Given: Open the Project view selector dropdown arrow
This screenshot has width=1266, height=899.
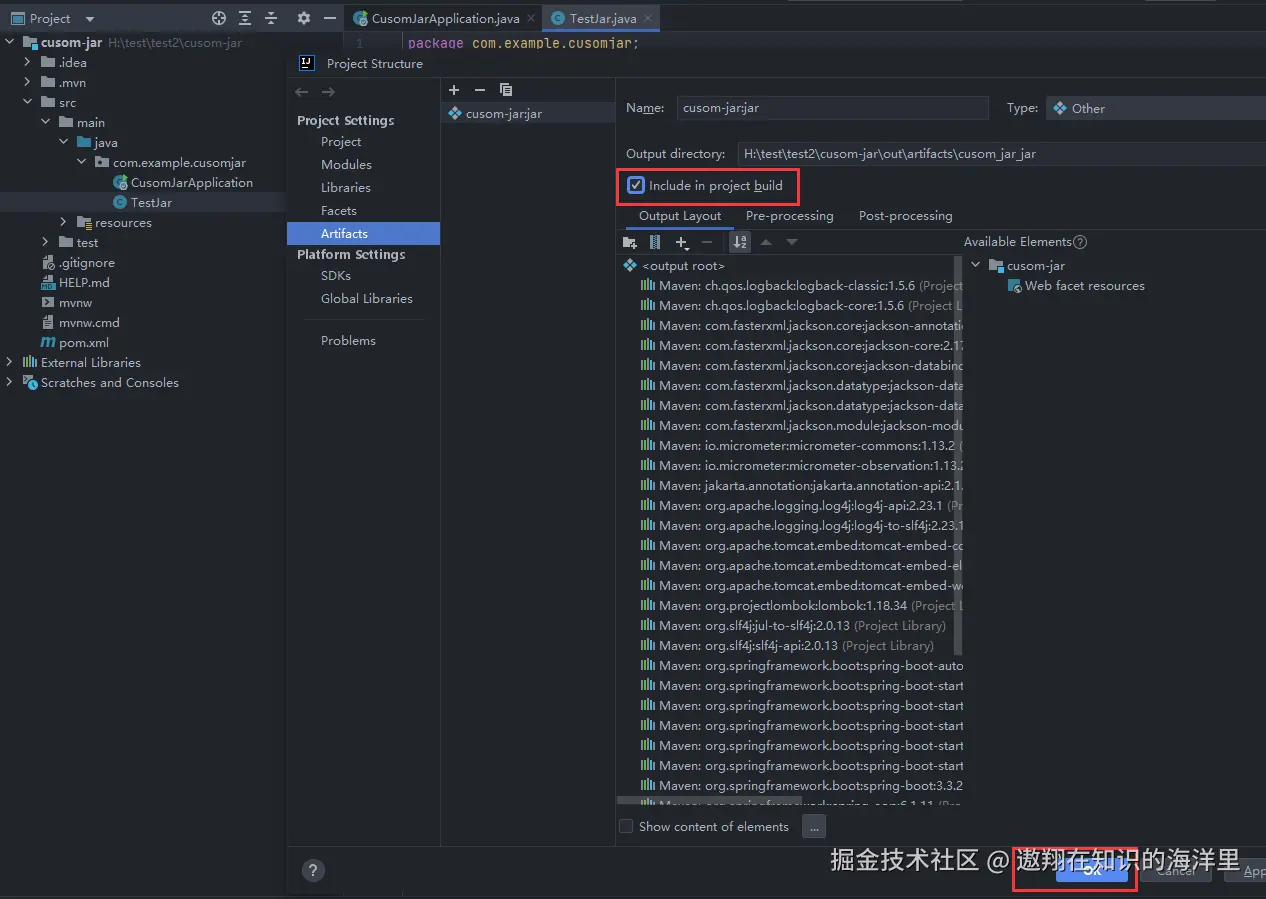Looking at the screenshot, I should 89,19.
